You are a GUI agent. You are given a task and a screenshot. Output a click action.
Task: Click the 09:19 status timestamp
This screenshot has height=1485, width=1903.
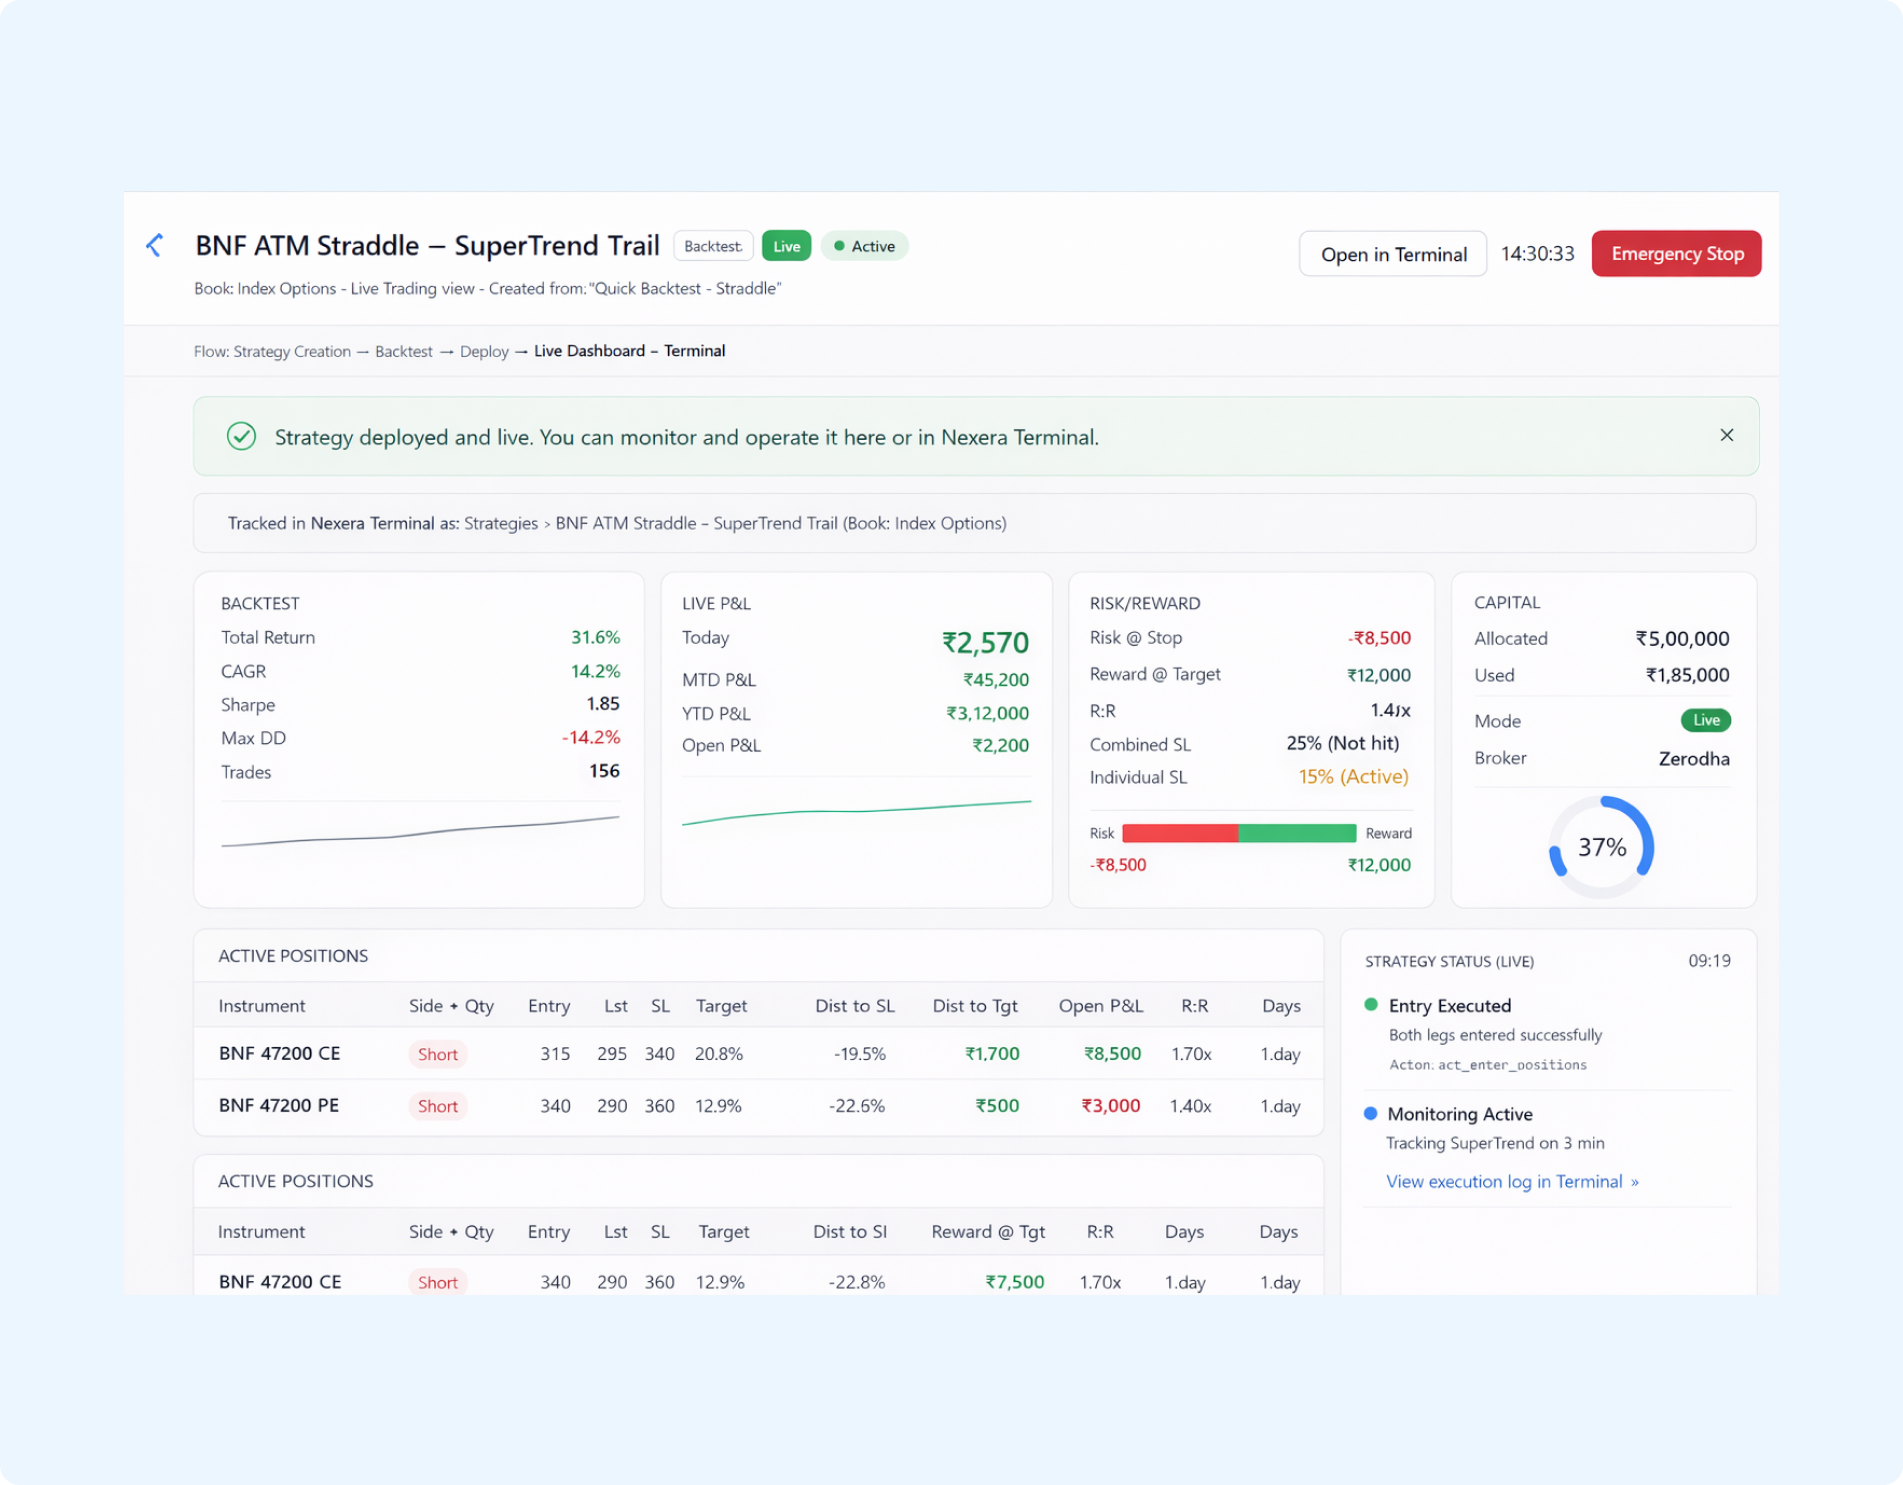pyautogui.click(x=1709, y=961)
